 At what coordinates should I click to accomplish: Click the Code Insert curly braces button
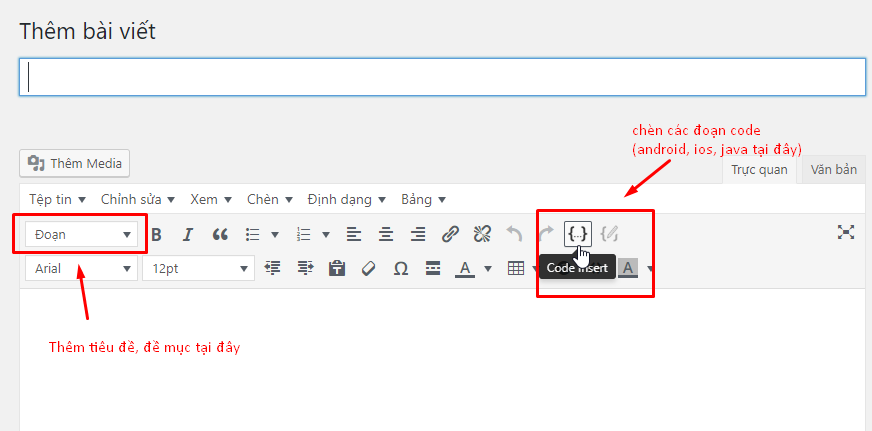pyautogui.click(x=578, y=234)
